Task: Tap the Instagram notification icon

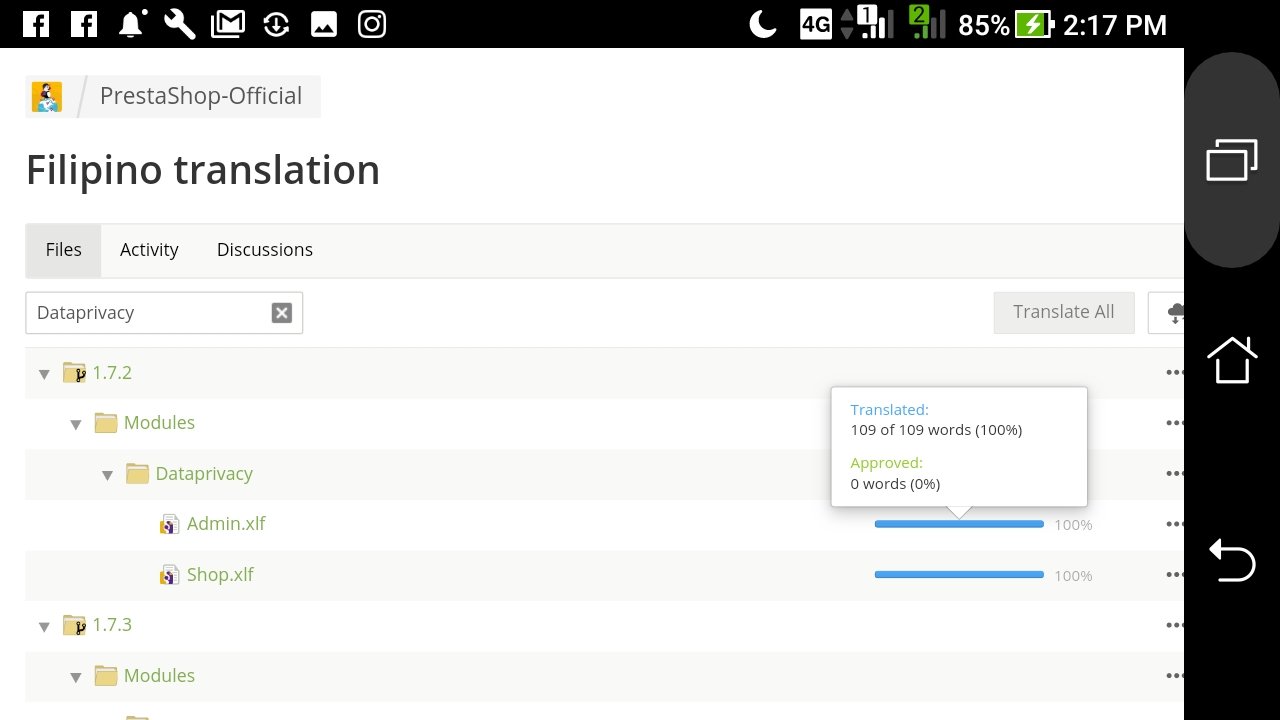Action: point(372,24)
